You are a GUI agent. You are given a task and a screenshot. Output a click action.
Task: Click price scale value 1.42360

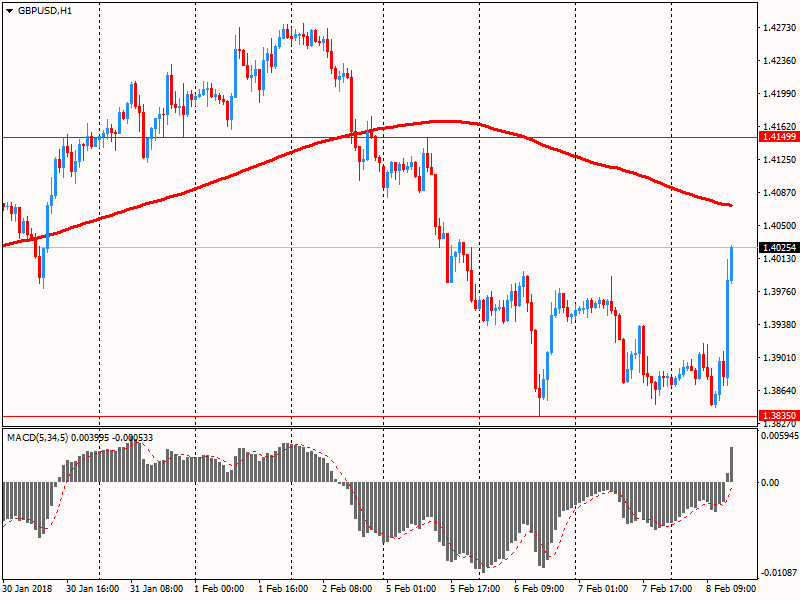pos(779,61)
